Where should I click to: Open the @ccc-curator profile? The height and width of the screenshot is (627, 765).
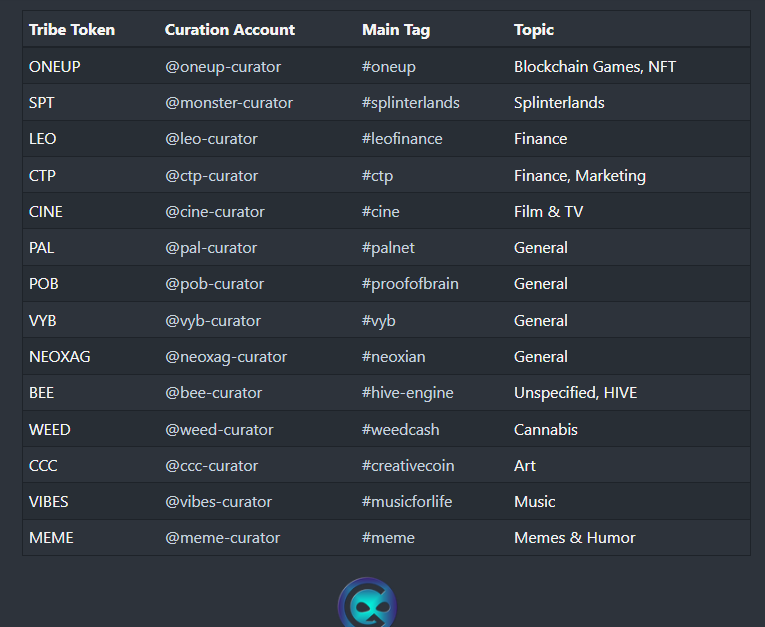click(x=211, y=466)
